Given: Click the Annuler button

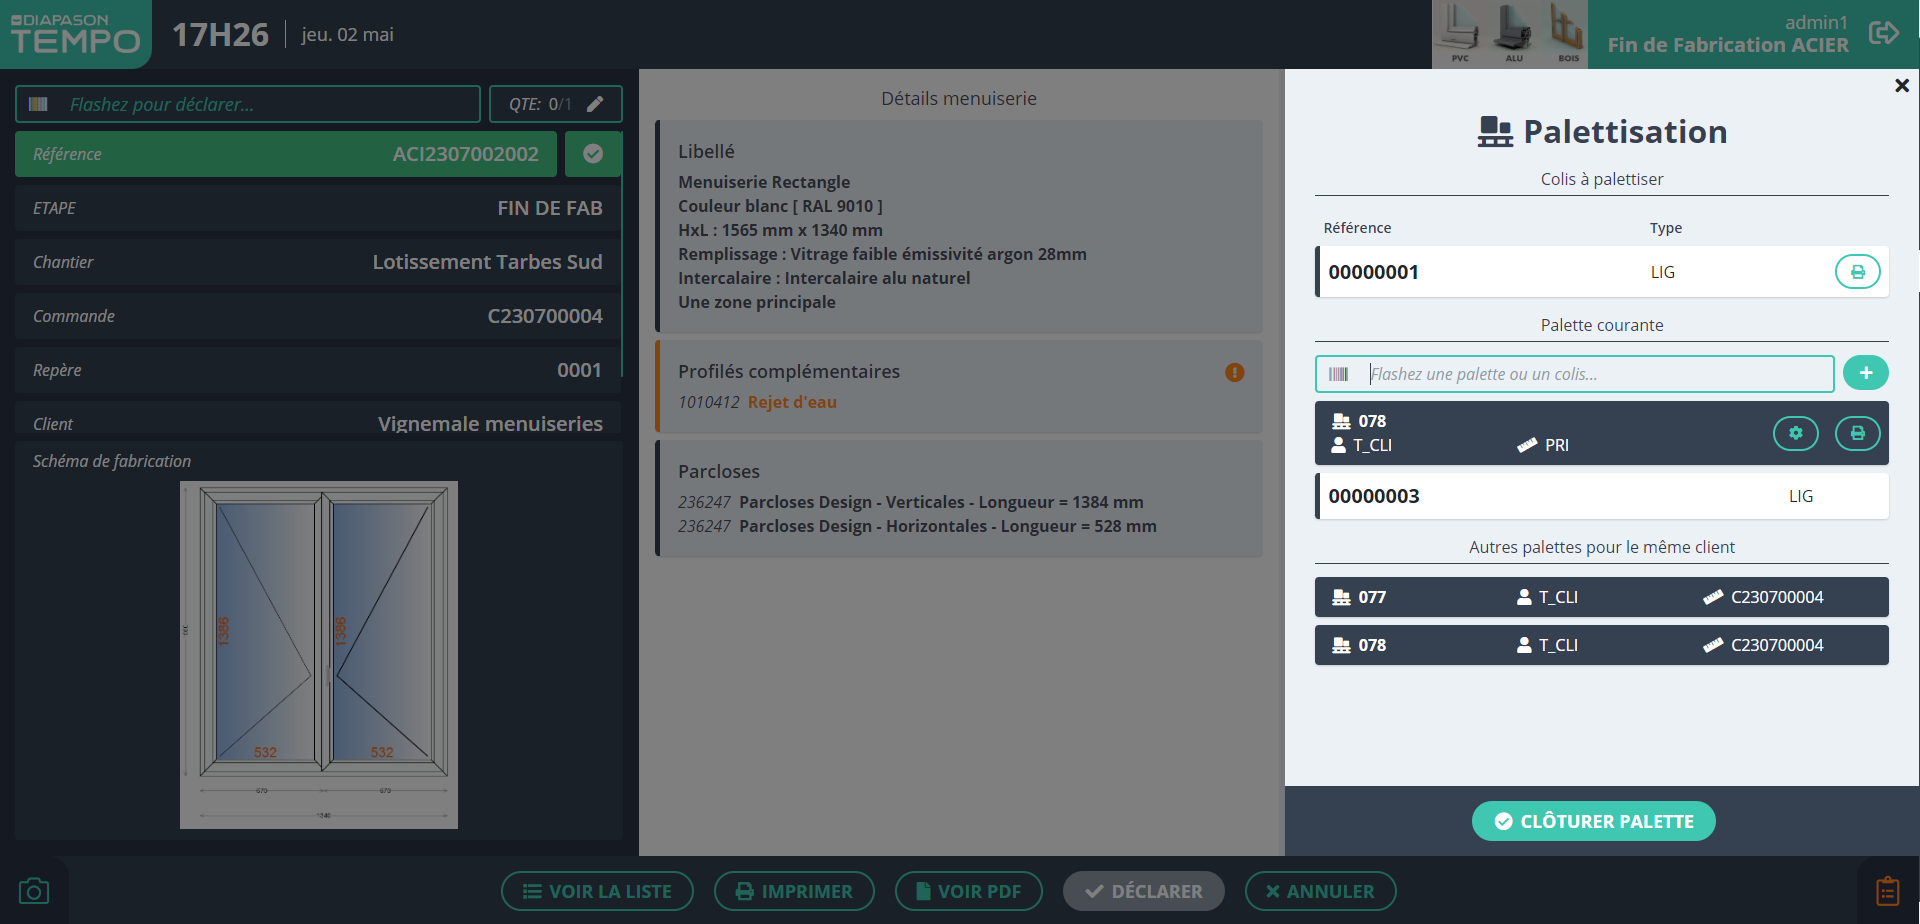Looking at the screenshot, I should click(x=1320, y=891).
